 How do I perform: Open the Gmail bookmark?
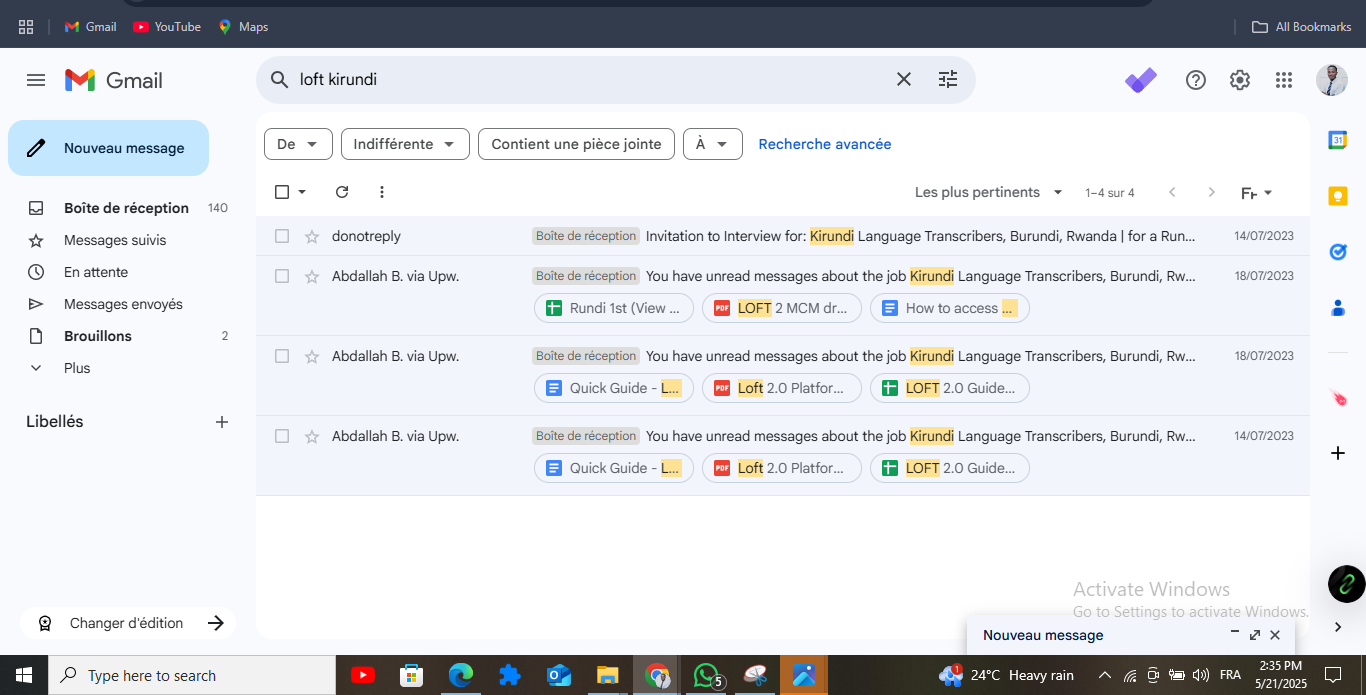(90, 27)
